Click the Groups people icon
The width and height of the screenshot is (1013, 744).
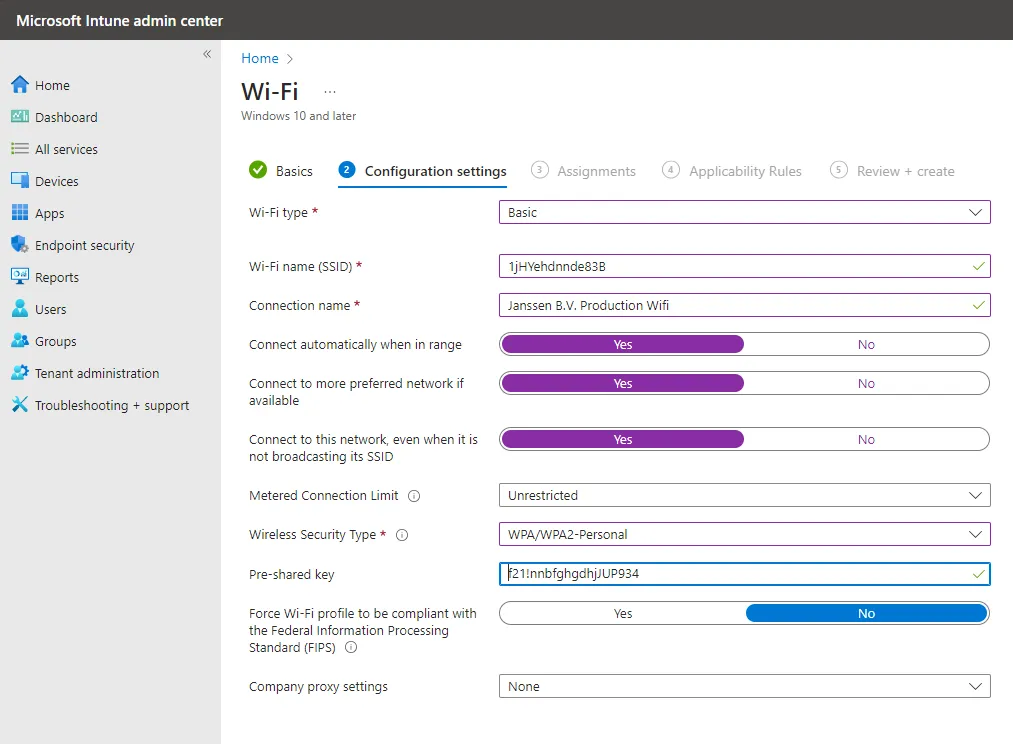tap(20, 340)
